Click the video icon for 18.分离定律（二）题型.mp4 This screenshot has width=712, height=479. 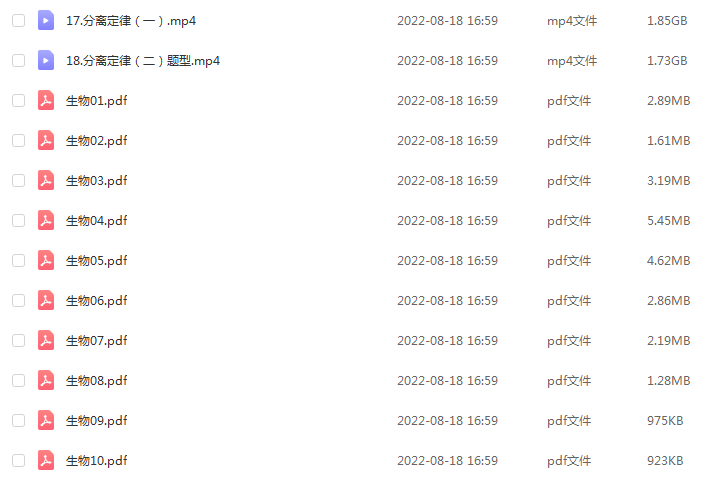(46, 60)
